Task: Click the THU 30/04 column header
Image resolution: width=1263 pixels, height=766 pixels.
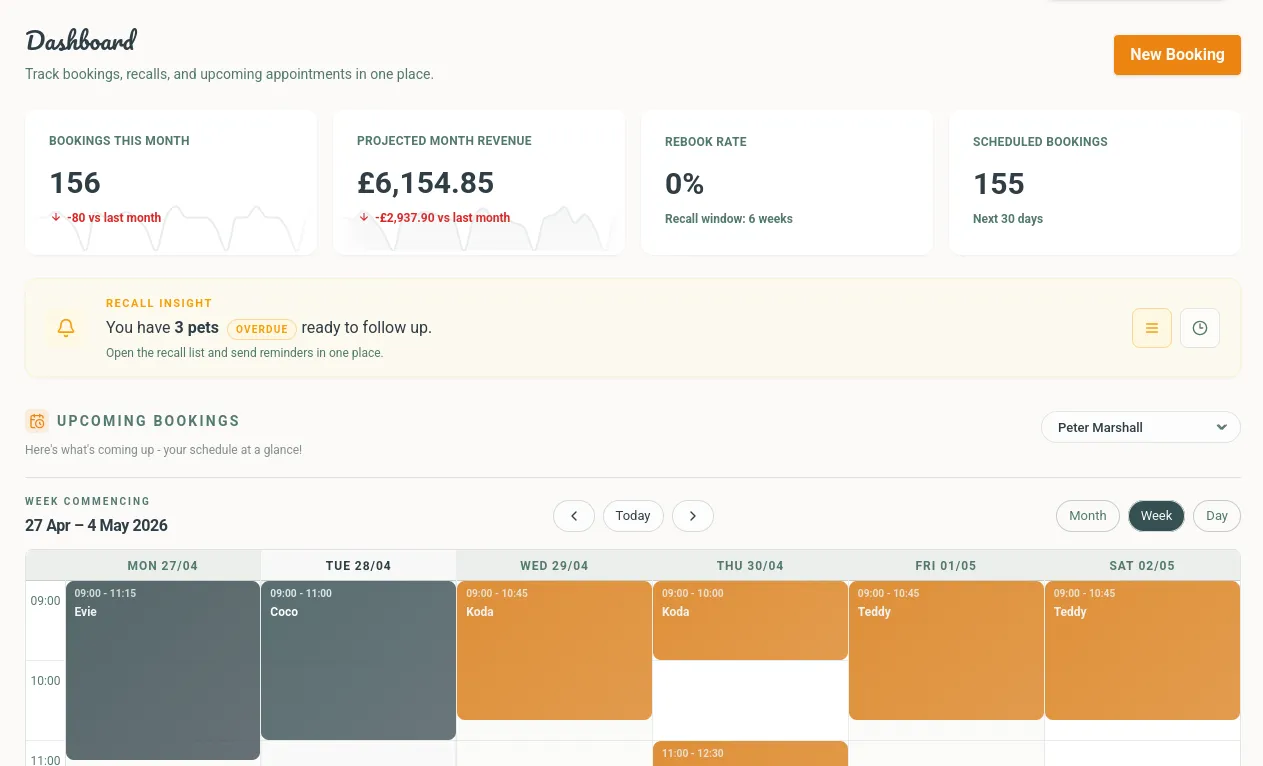Action: click(750, 566)
